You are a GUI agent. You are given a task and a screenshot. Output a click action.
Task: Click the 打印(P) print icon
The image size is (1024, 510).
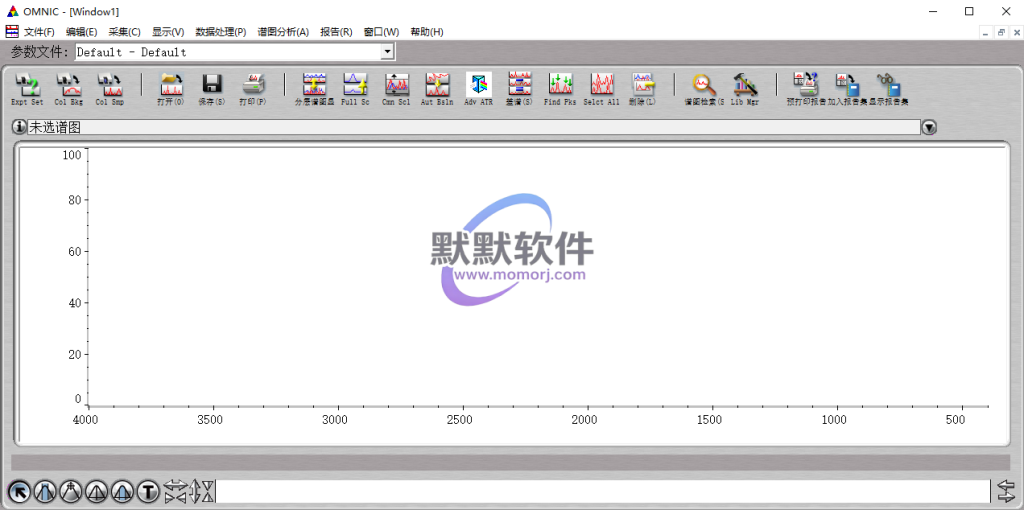pyautogui.click(x=253, y=87)
